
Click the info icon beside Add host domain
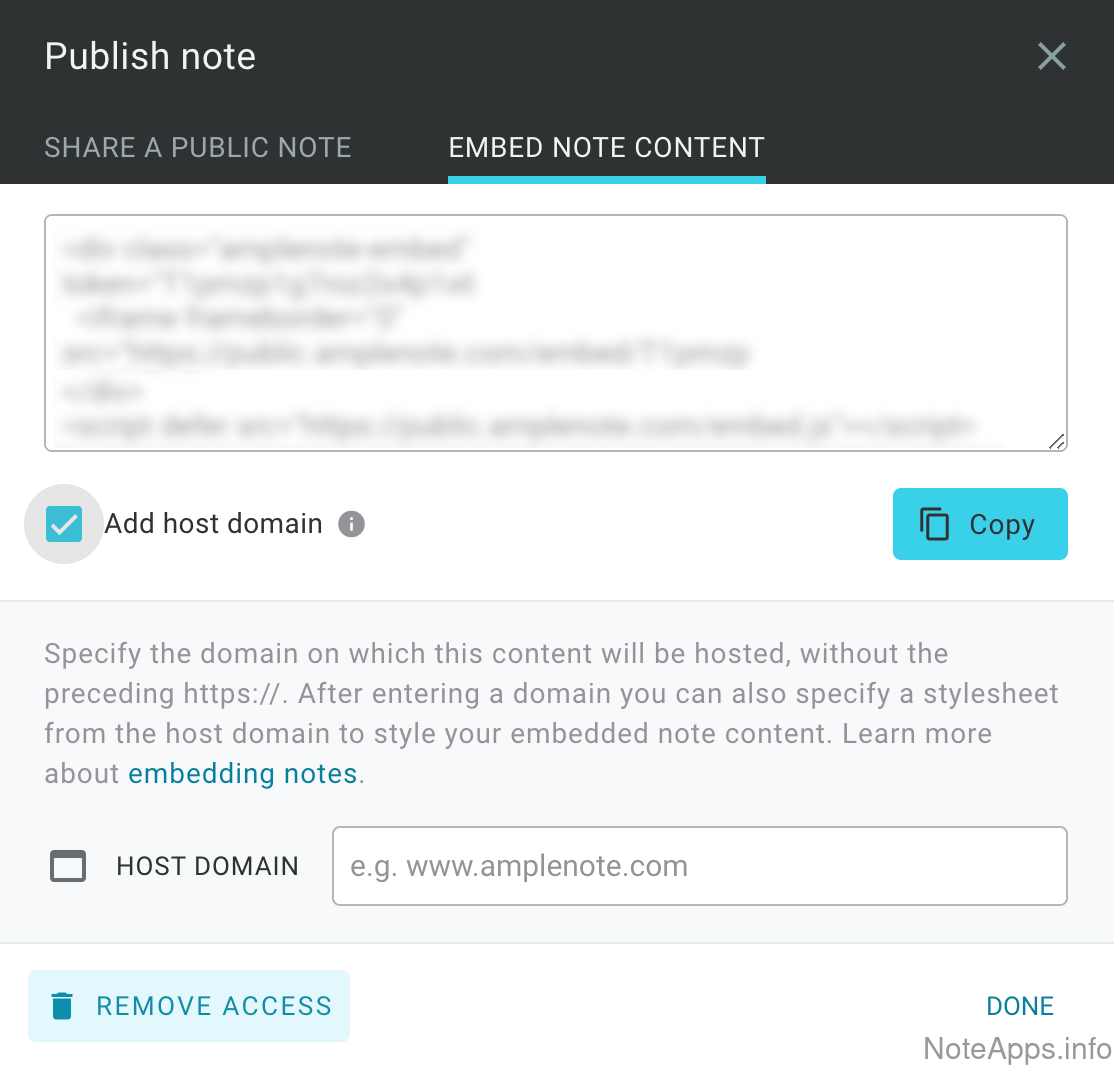(x=351, y=524)
